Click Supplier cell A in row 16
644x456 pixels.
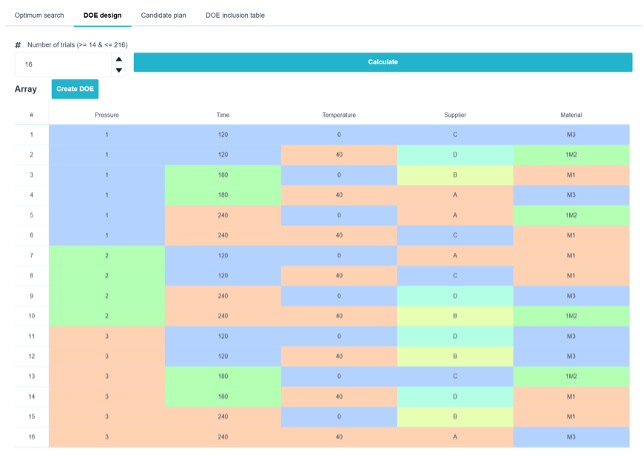[455, 437]
